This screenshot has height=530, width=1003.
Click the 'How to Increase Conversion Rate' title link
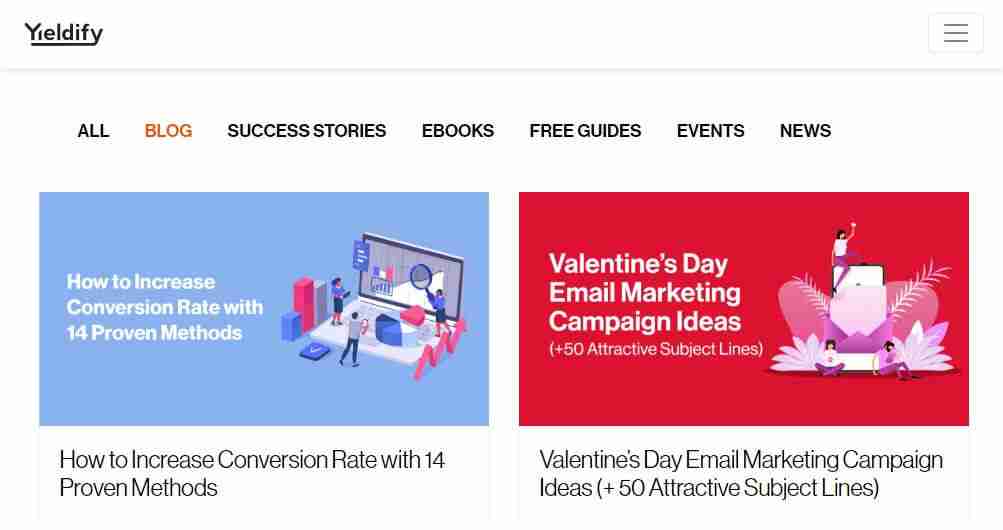click(252, 473)
